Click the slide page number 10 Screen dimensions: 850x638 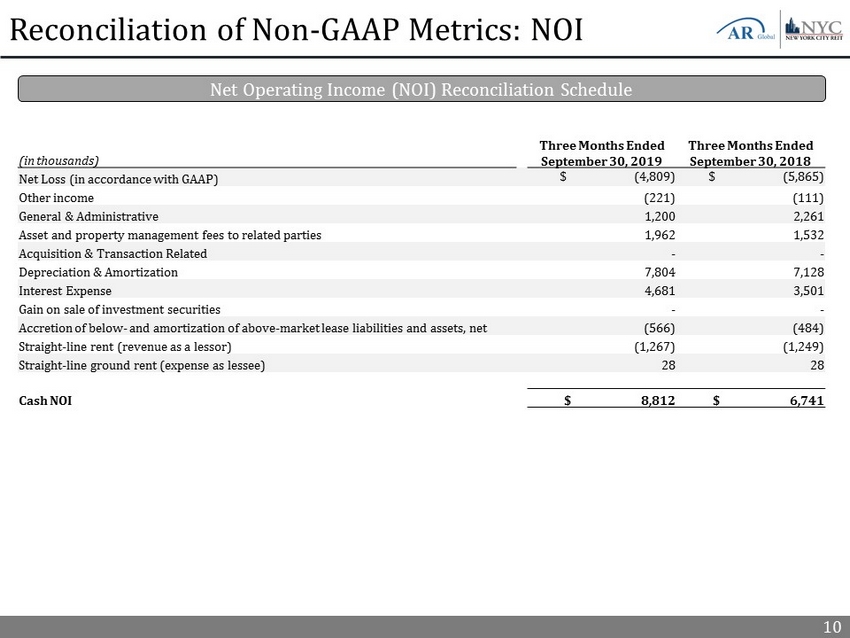coord(831,627)
